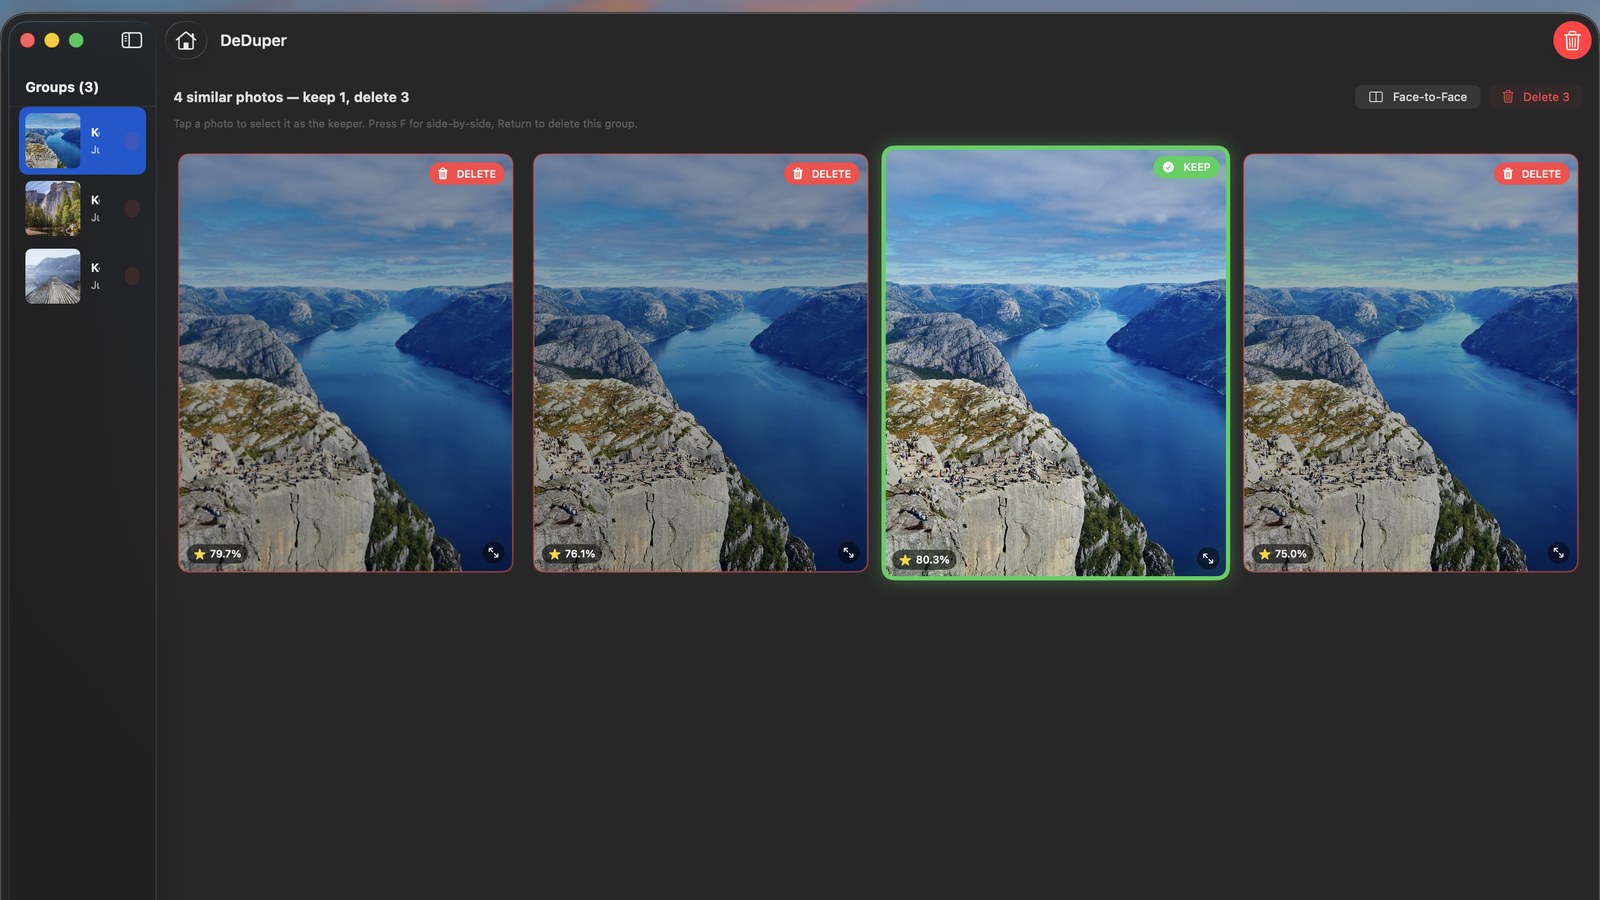This screenshot has height=900, width=1600.
Task: Click the 79.7% quality score badge
Action: [x=218, y=554]
